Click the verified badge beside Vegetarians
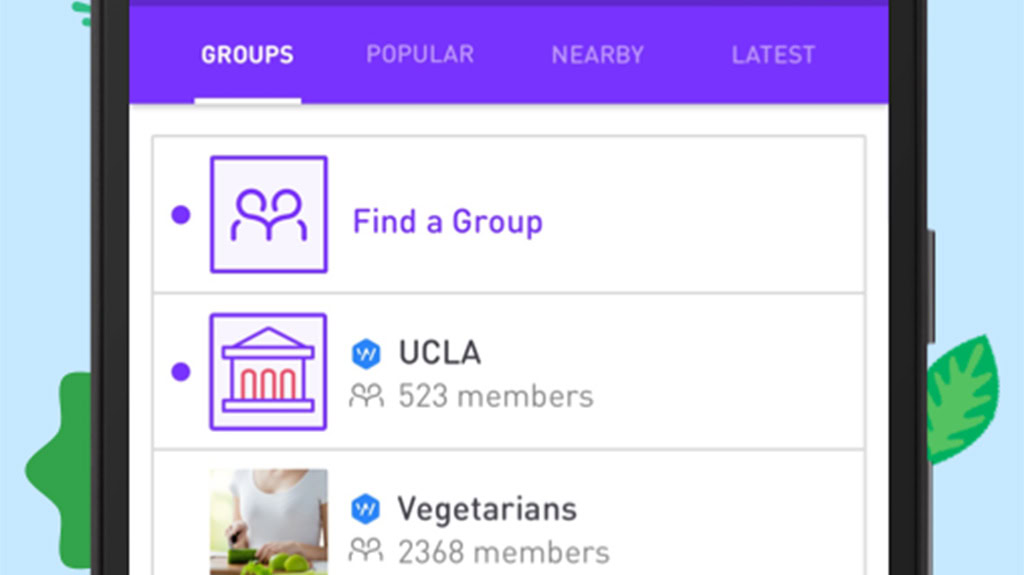The image size is (1024, 575). (366, 510)
